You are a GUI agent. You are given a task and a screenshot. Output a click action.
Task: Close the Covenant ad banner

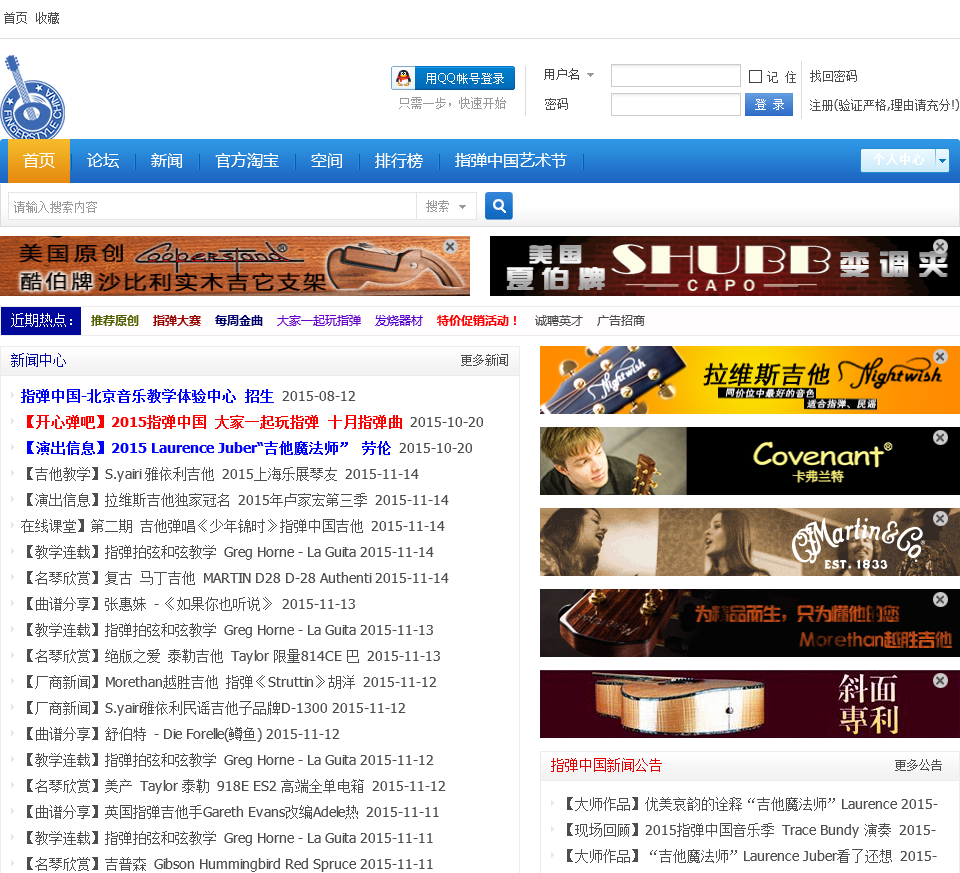click(940, 437)
